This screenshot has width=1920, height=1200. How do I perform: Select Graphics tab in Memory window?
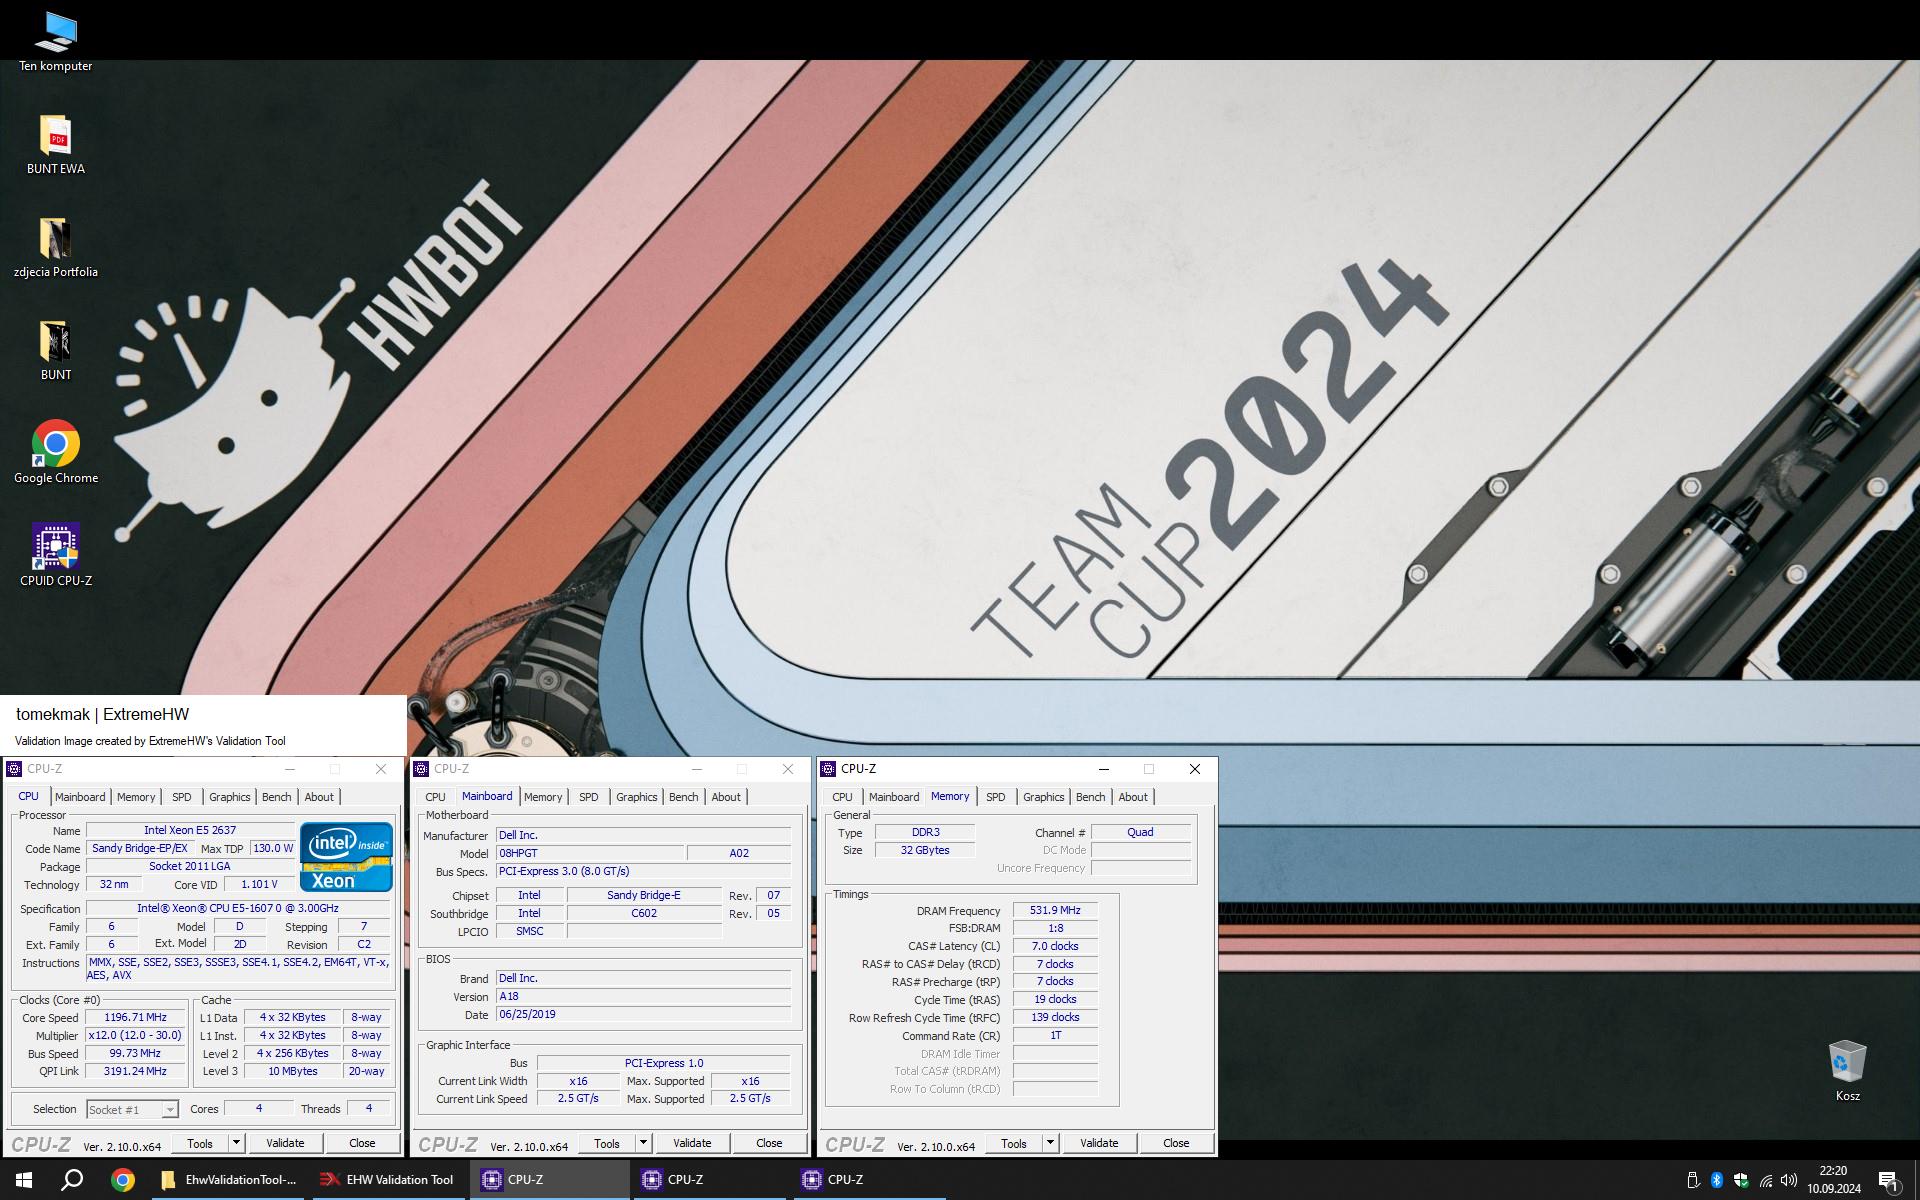coord(1043,797)
